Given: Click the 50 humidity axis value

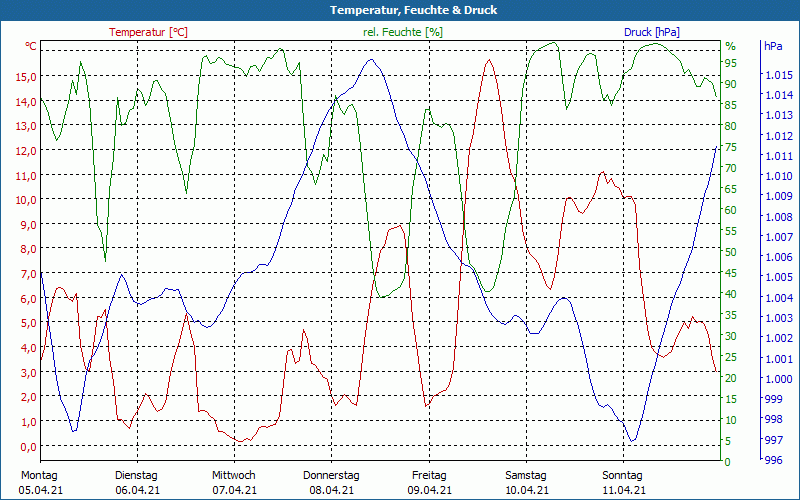Looking at the screenshot, I should click(730, 252).
